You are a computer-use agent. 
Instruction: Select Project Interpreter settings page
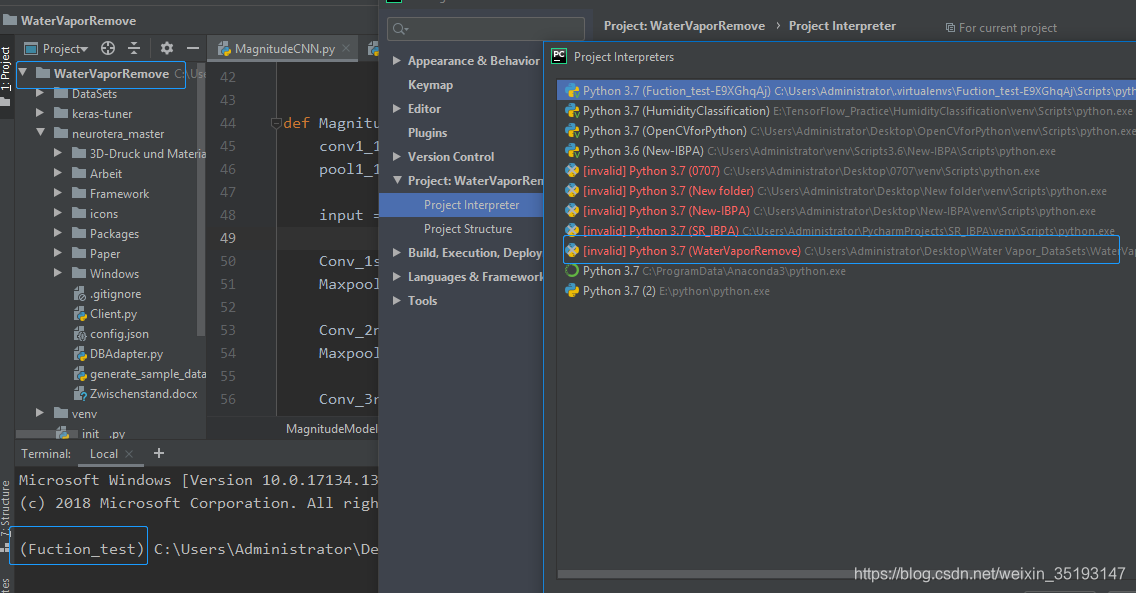coord(461,205)
